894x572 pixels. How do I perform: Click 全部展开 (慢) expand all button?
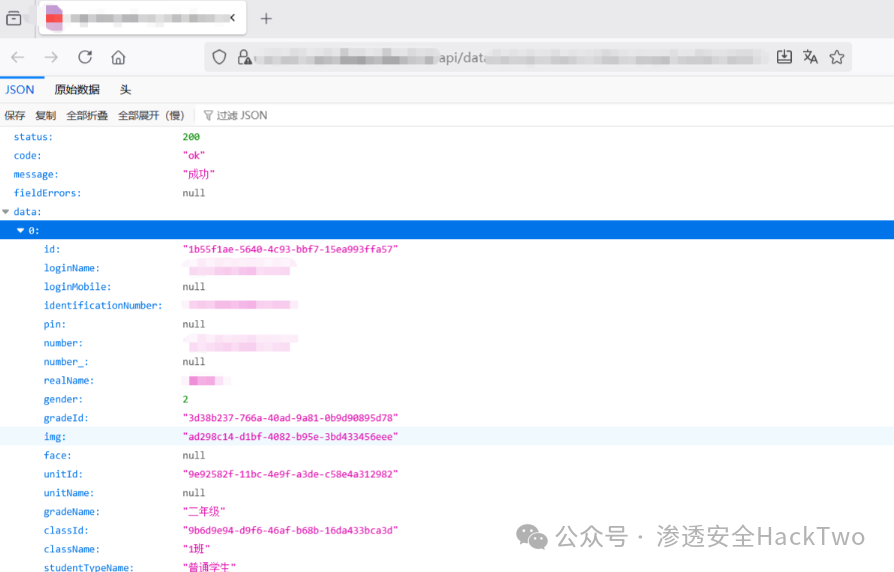tap(151, 115)
